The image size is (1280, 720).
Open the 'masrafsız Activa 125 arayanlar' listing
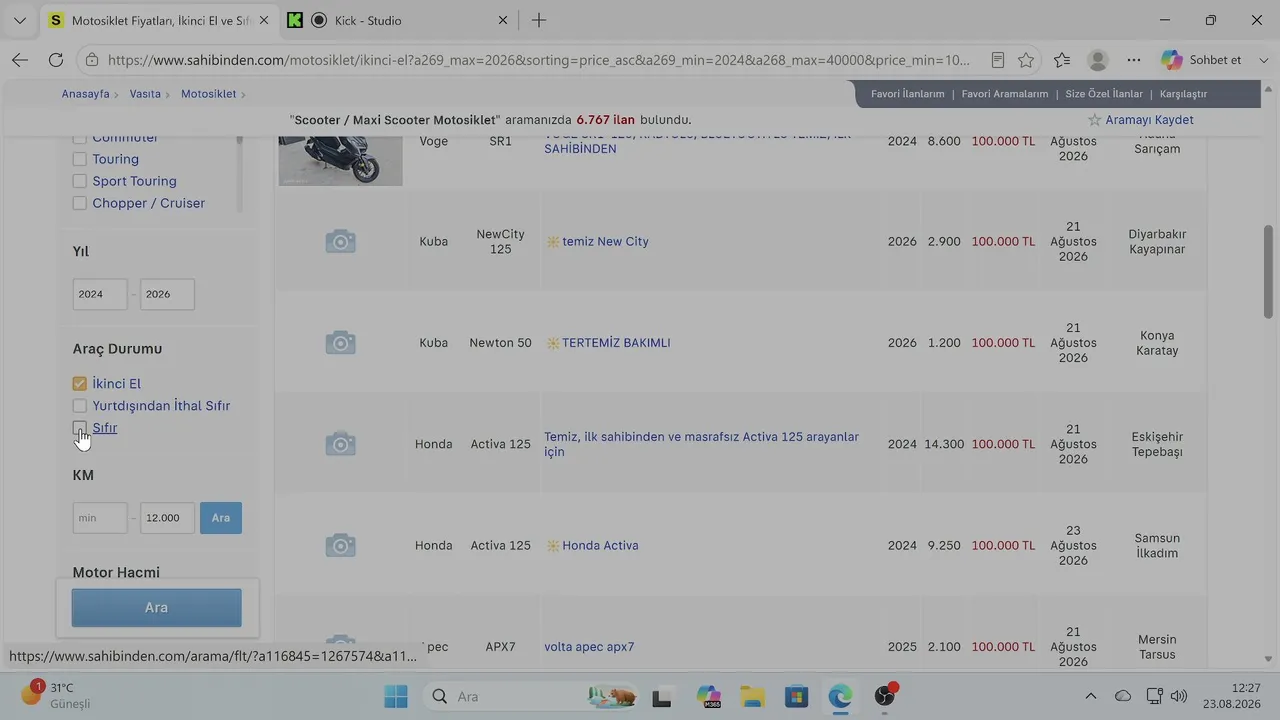pos(701,444)
